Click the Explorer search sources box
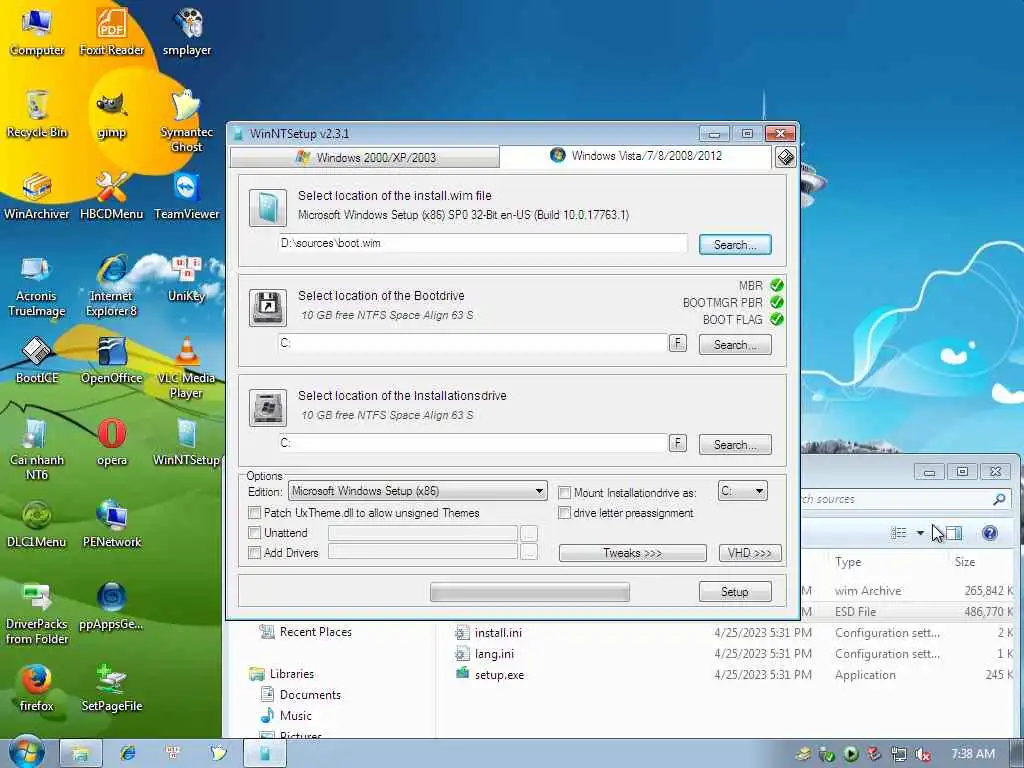The height and width of the screenshot is (768, 1024). (904, 499)
